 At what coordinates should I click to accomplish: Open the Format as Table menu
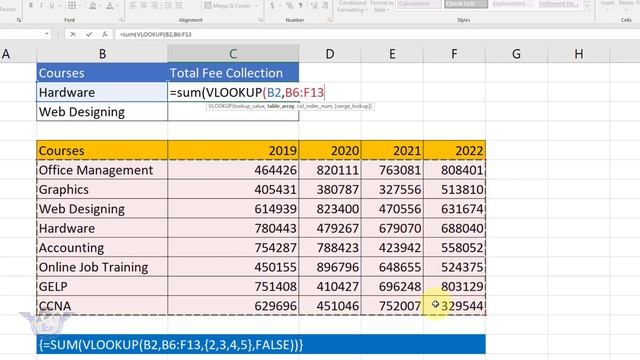click(381, 6)
